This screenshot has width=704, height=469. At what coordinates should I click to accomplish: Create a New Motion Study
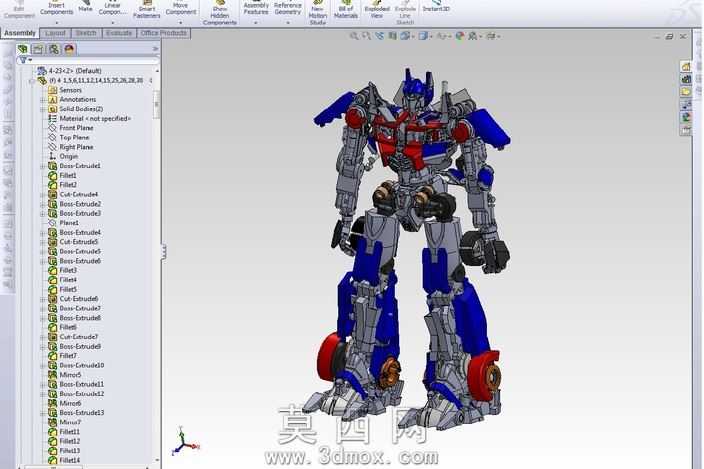coord(317,13)
